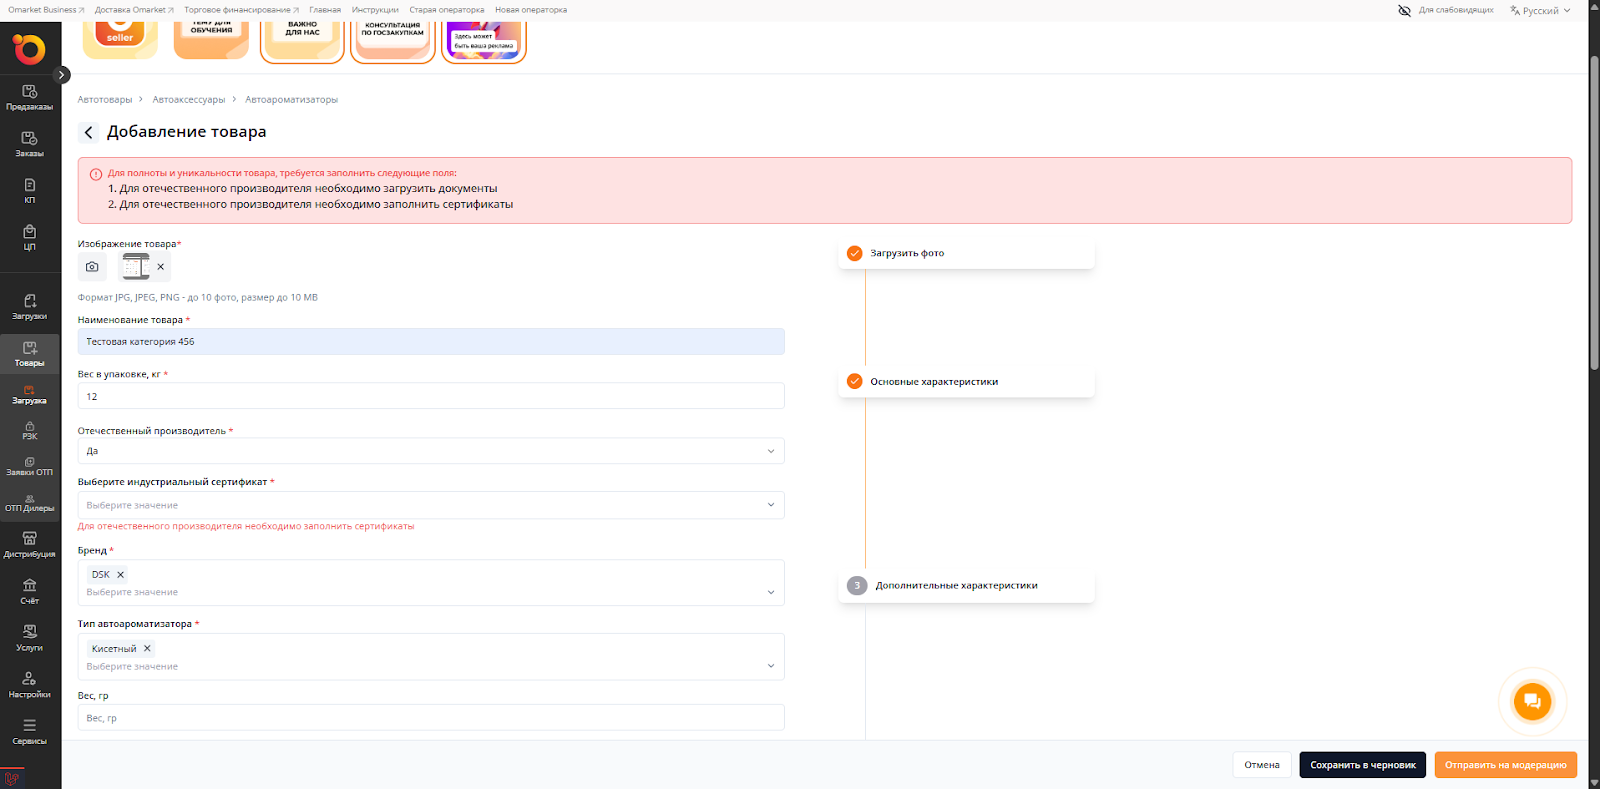Go to Главная in top menu
Screen dimensions: 1600x789
[325, 10]
